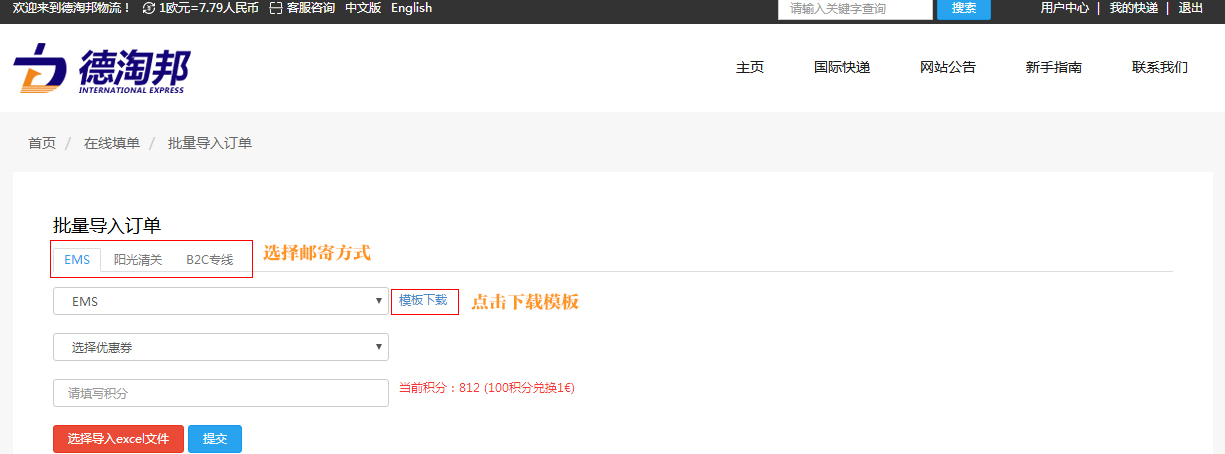This screenshot has height=454, width=1225.
Task: Open 新手指南 navigation item
Action: tap(1054, 68)
